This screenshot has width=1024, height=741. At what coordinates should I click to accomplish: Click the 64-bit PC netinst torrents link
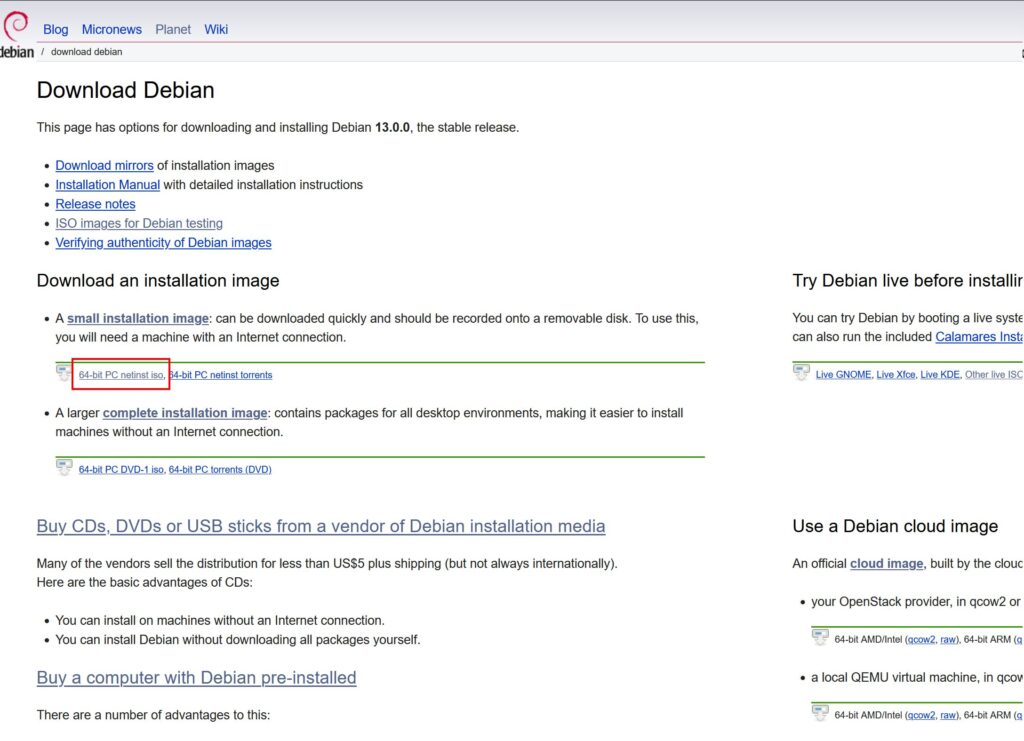[221, 375]
